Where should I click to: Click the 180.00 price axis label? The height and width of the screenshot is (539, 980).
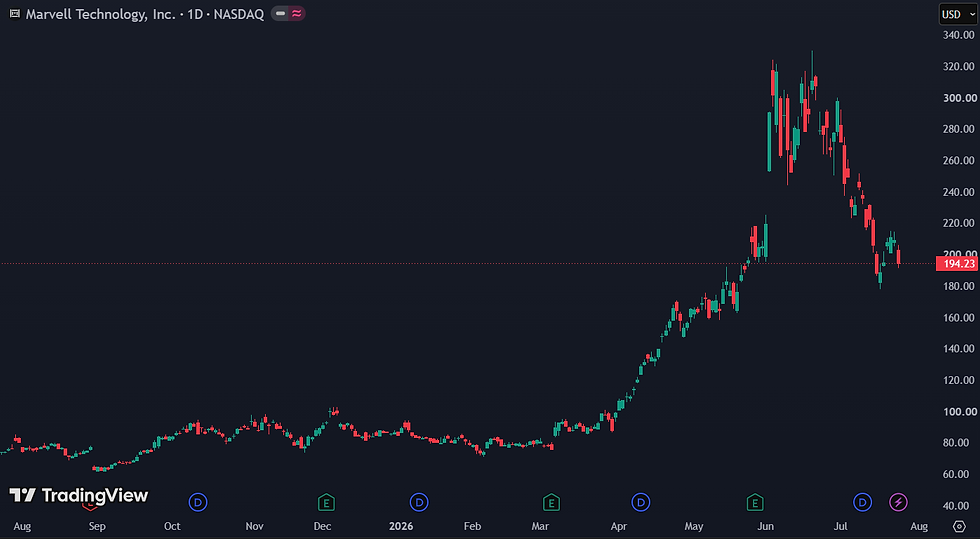tap(959, 286)
